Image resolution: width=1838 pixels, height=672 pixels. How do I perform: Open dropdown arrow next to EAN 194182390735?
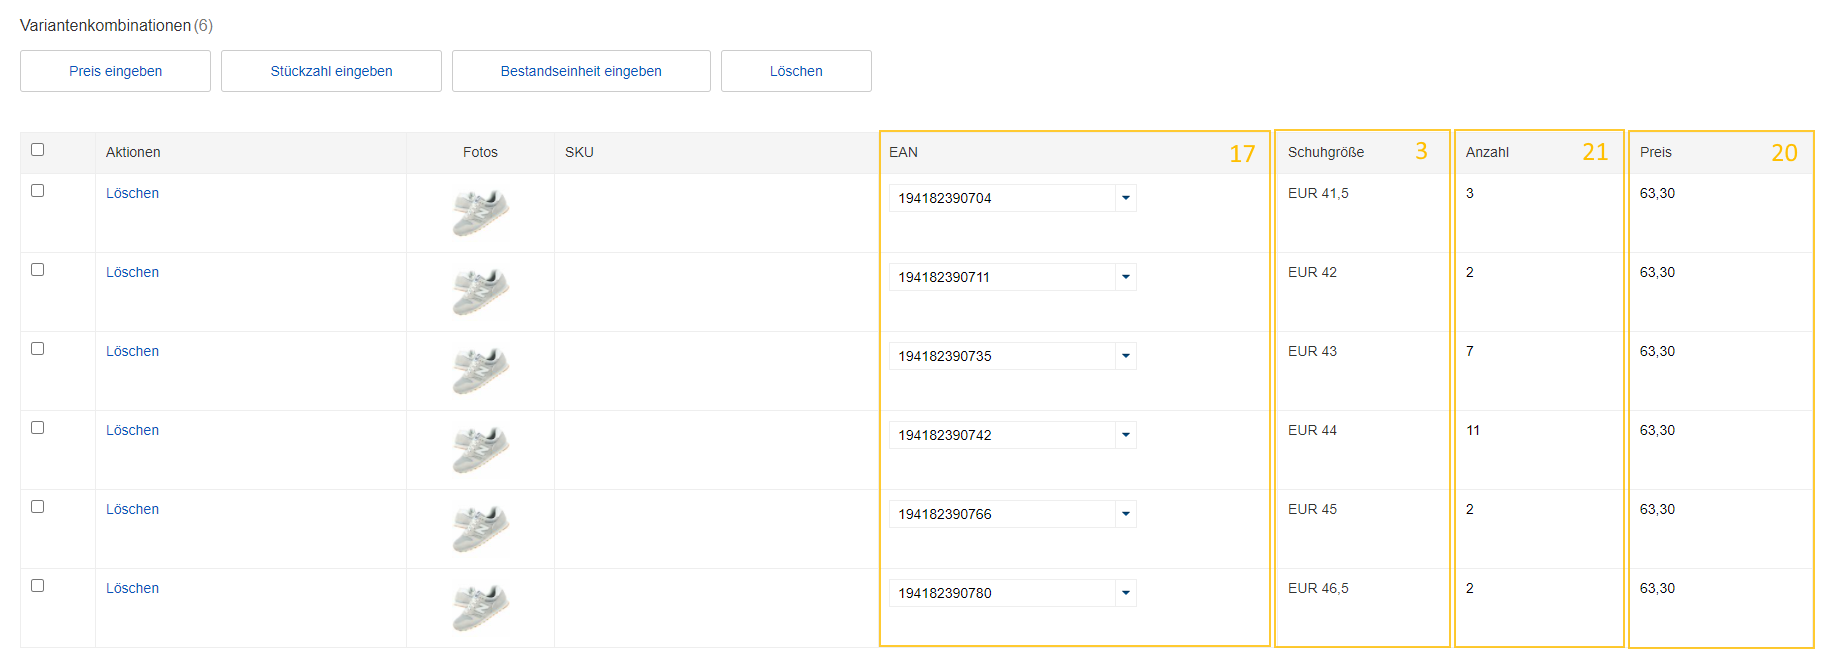[1126, 356]
